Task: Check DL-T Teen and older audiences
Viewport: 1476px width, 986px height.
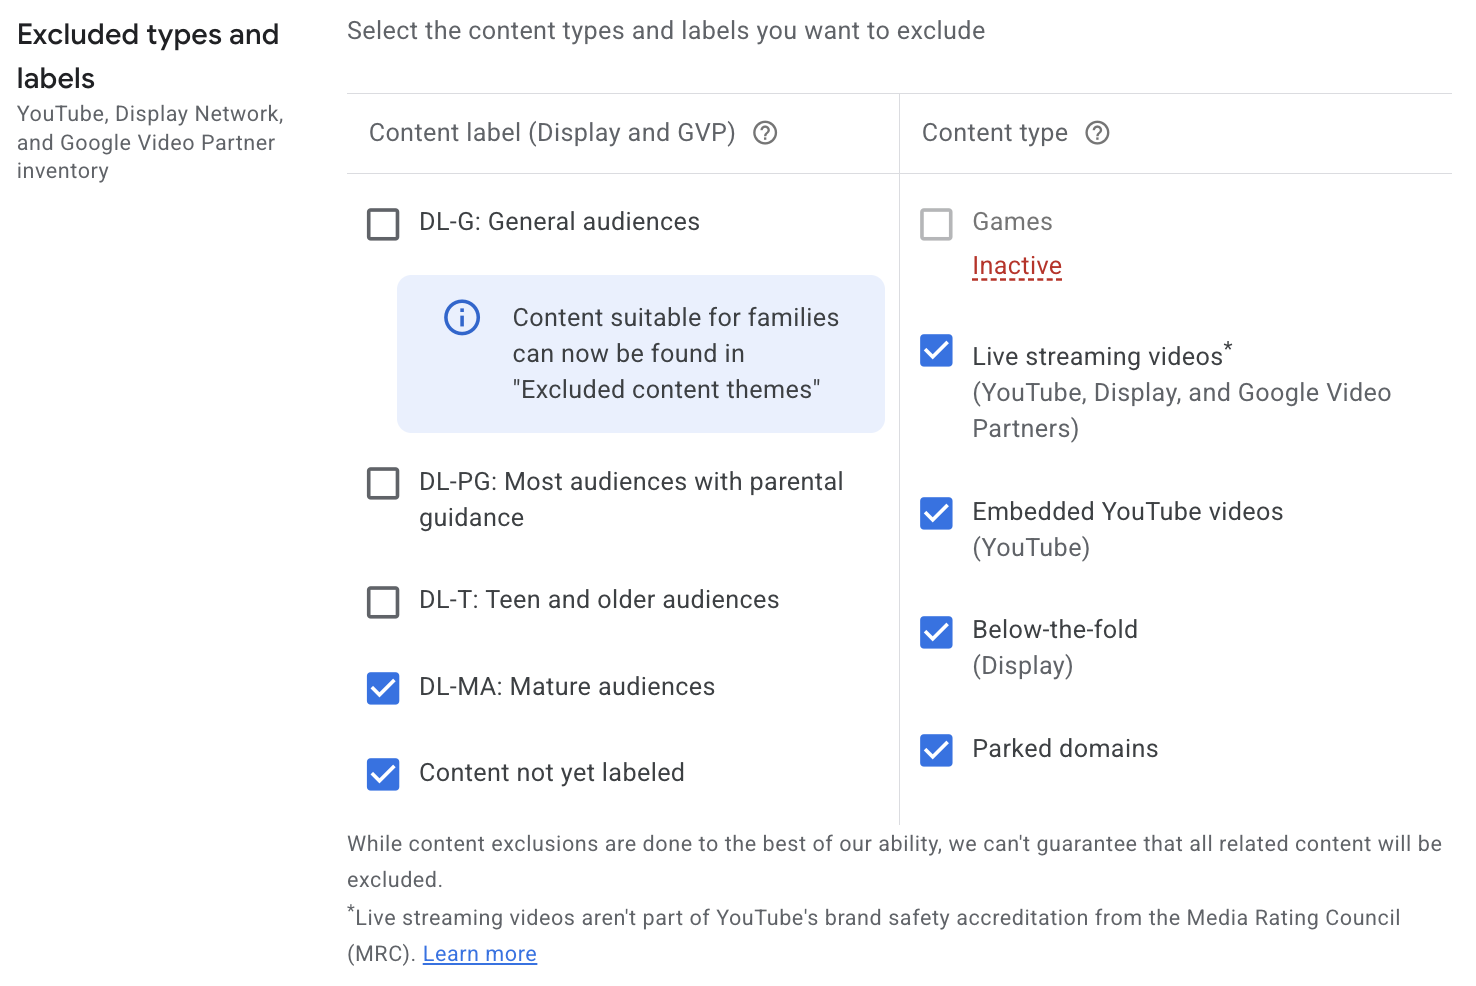Action: [x=383, y=601]
